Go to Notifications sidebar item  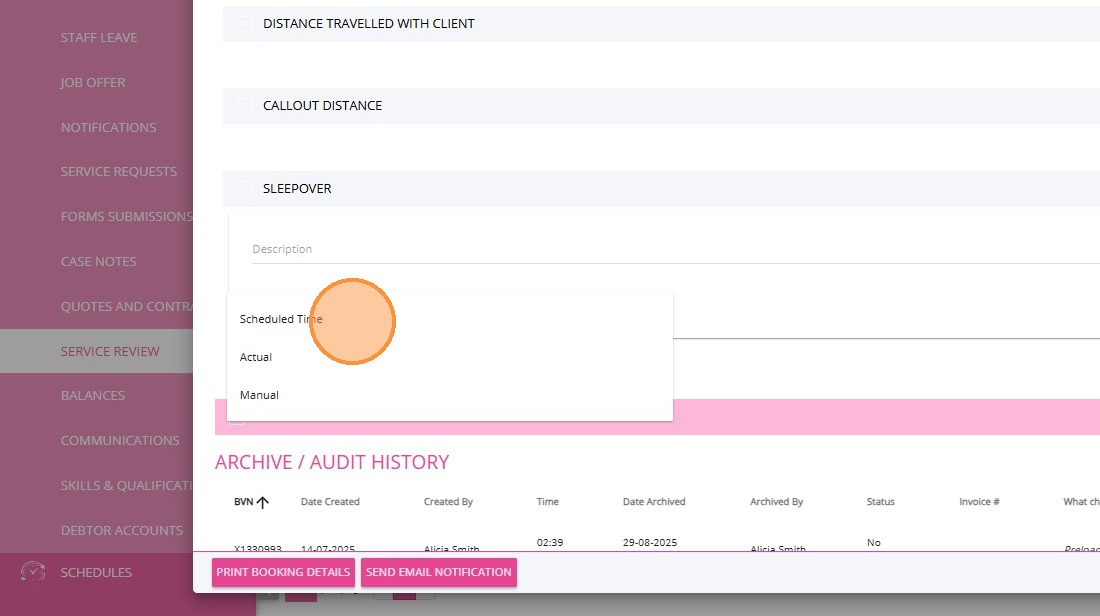pyautogui.click(x=108, y=128)
